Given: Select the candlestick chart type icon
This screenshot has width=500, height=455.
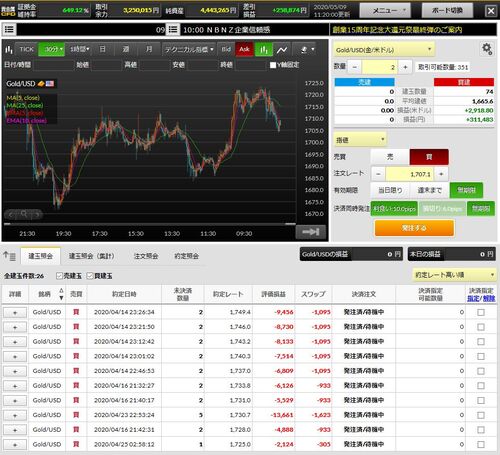Looking at the screenshot, I should (264, 50).
